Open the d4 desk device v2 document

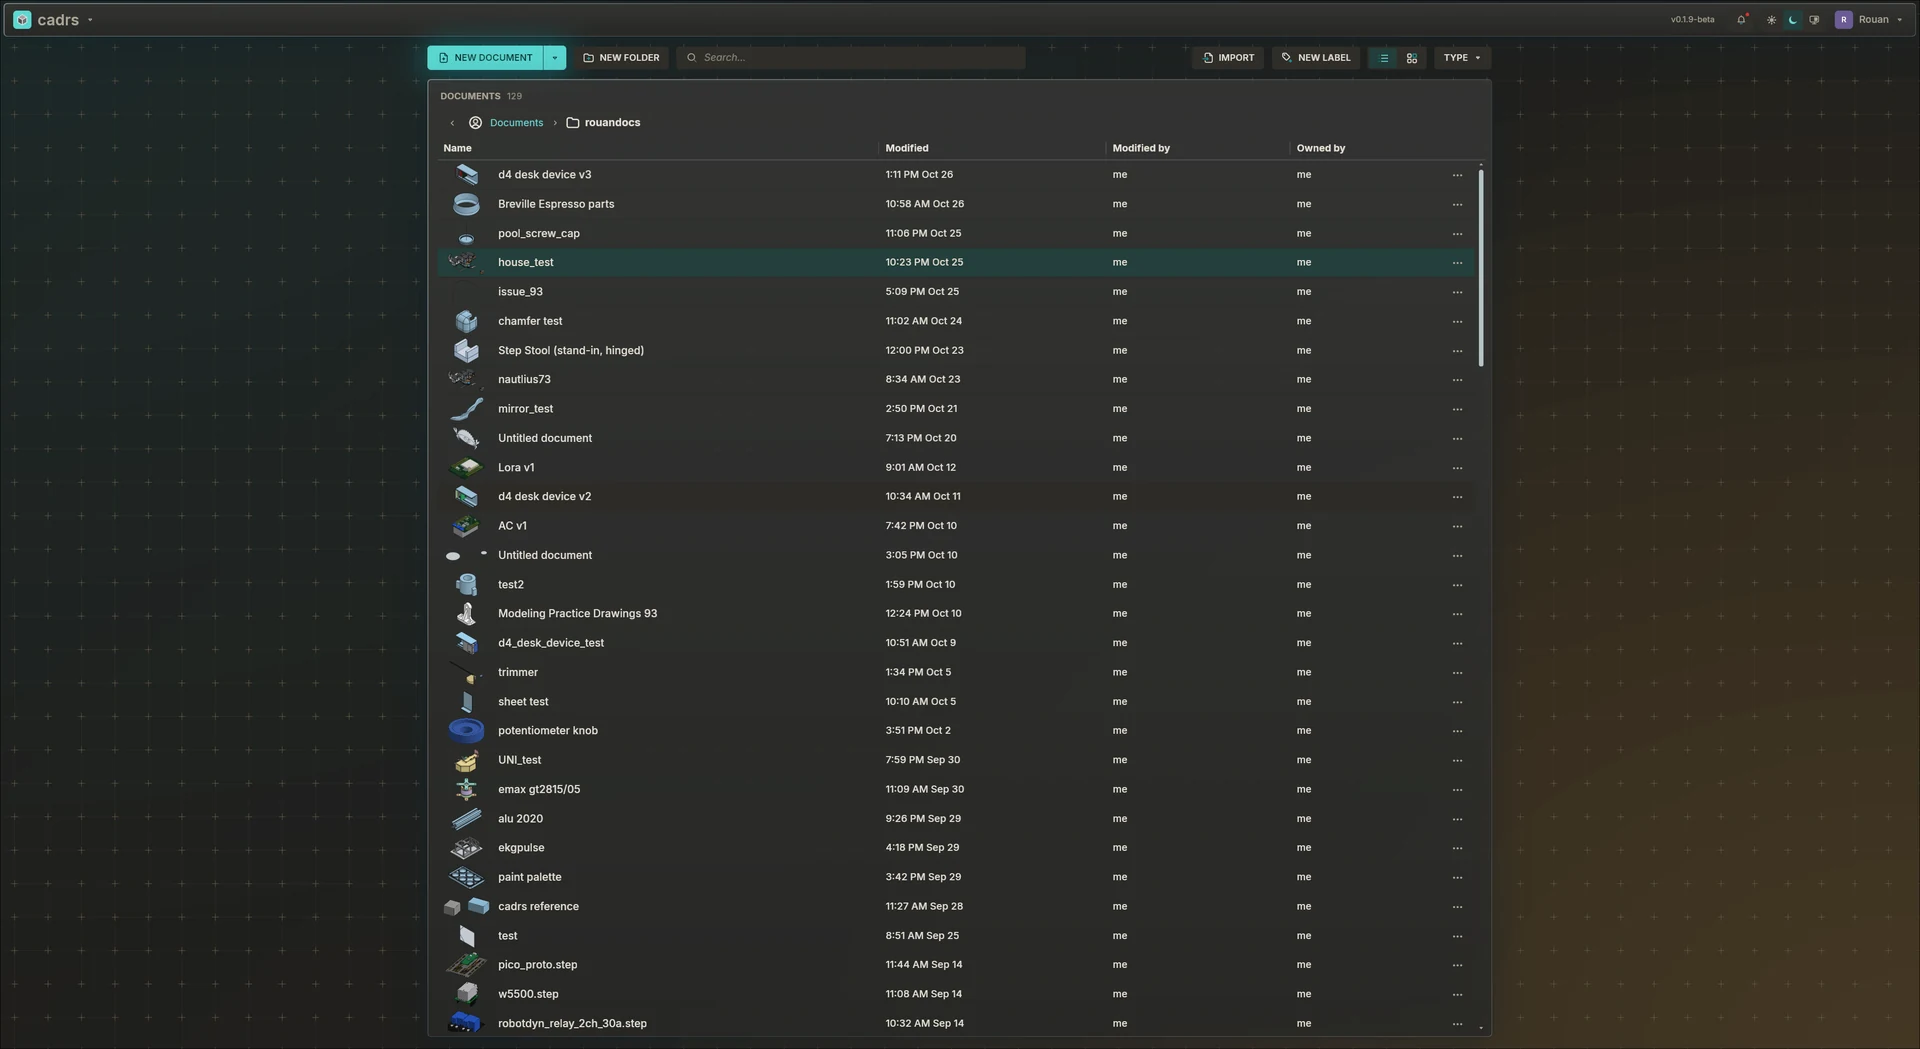(544, 497)
